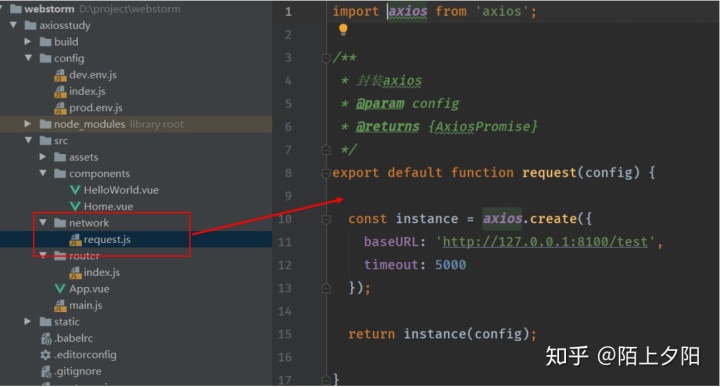
Task: Click line number 15 in the gutter
Action: click(285, 334)
